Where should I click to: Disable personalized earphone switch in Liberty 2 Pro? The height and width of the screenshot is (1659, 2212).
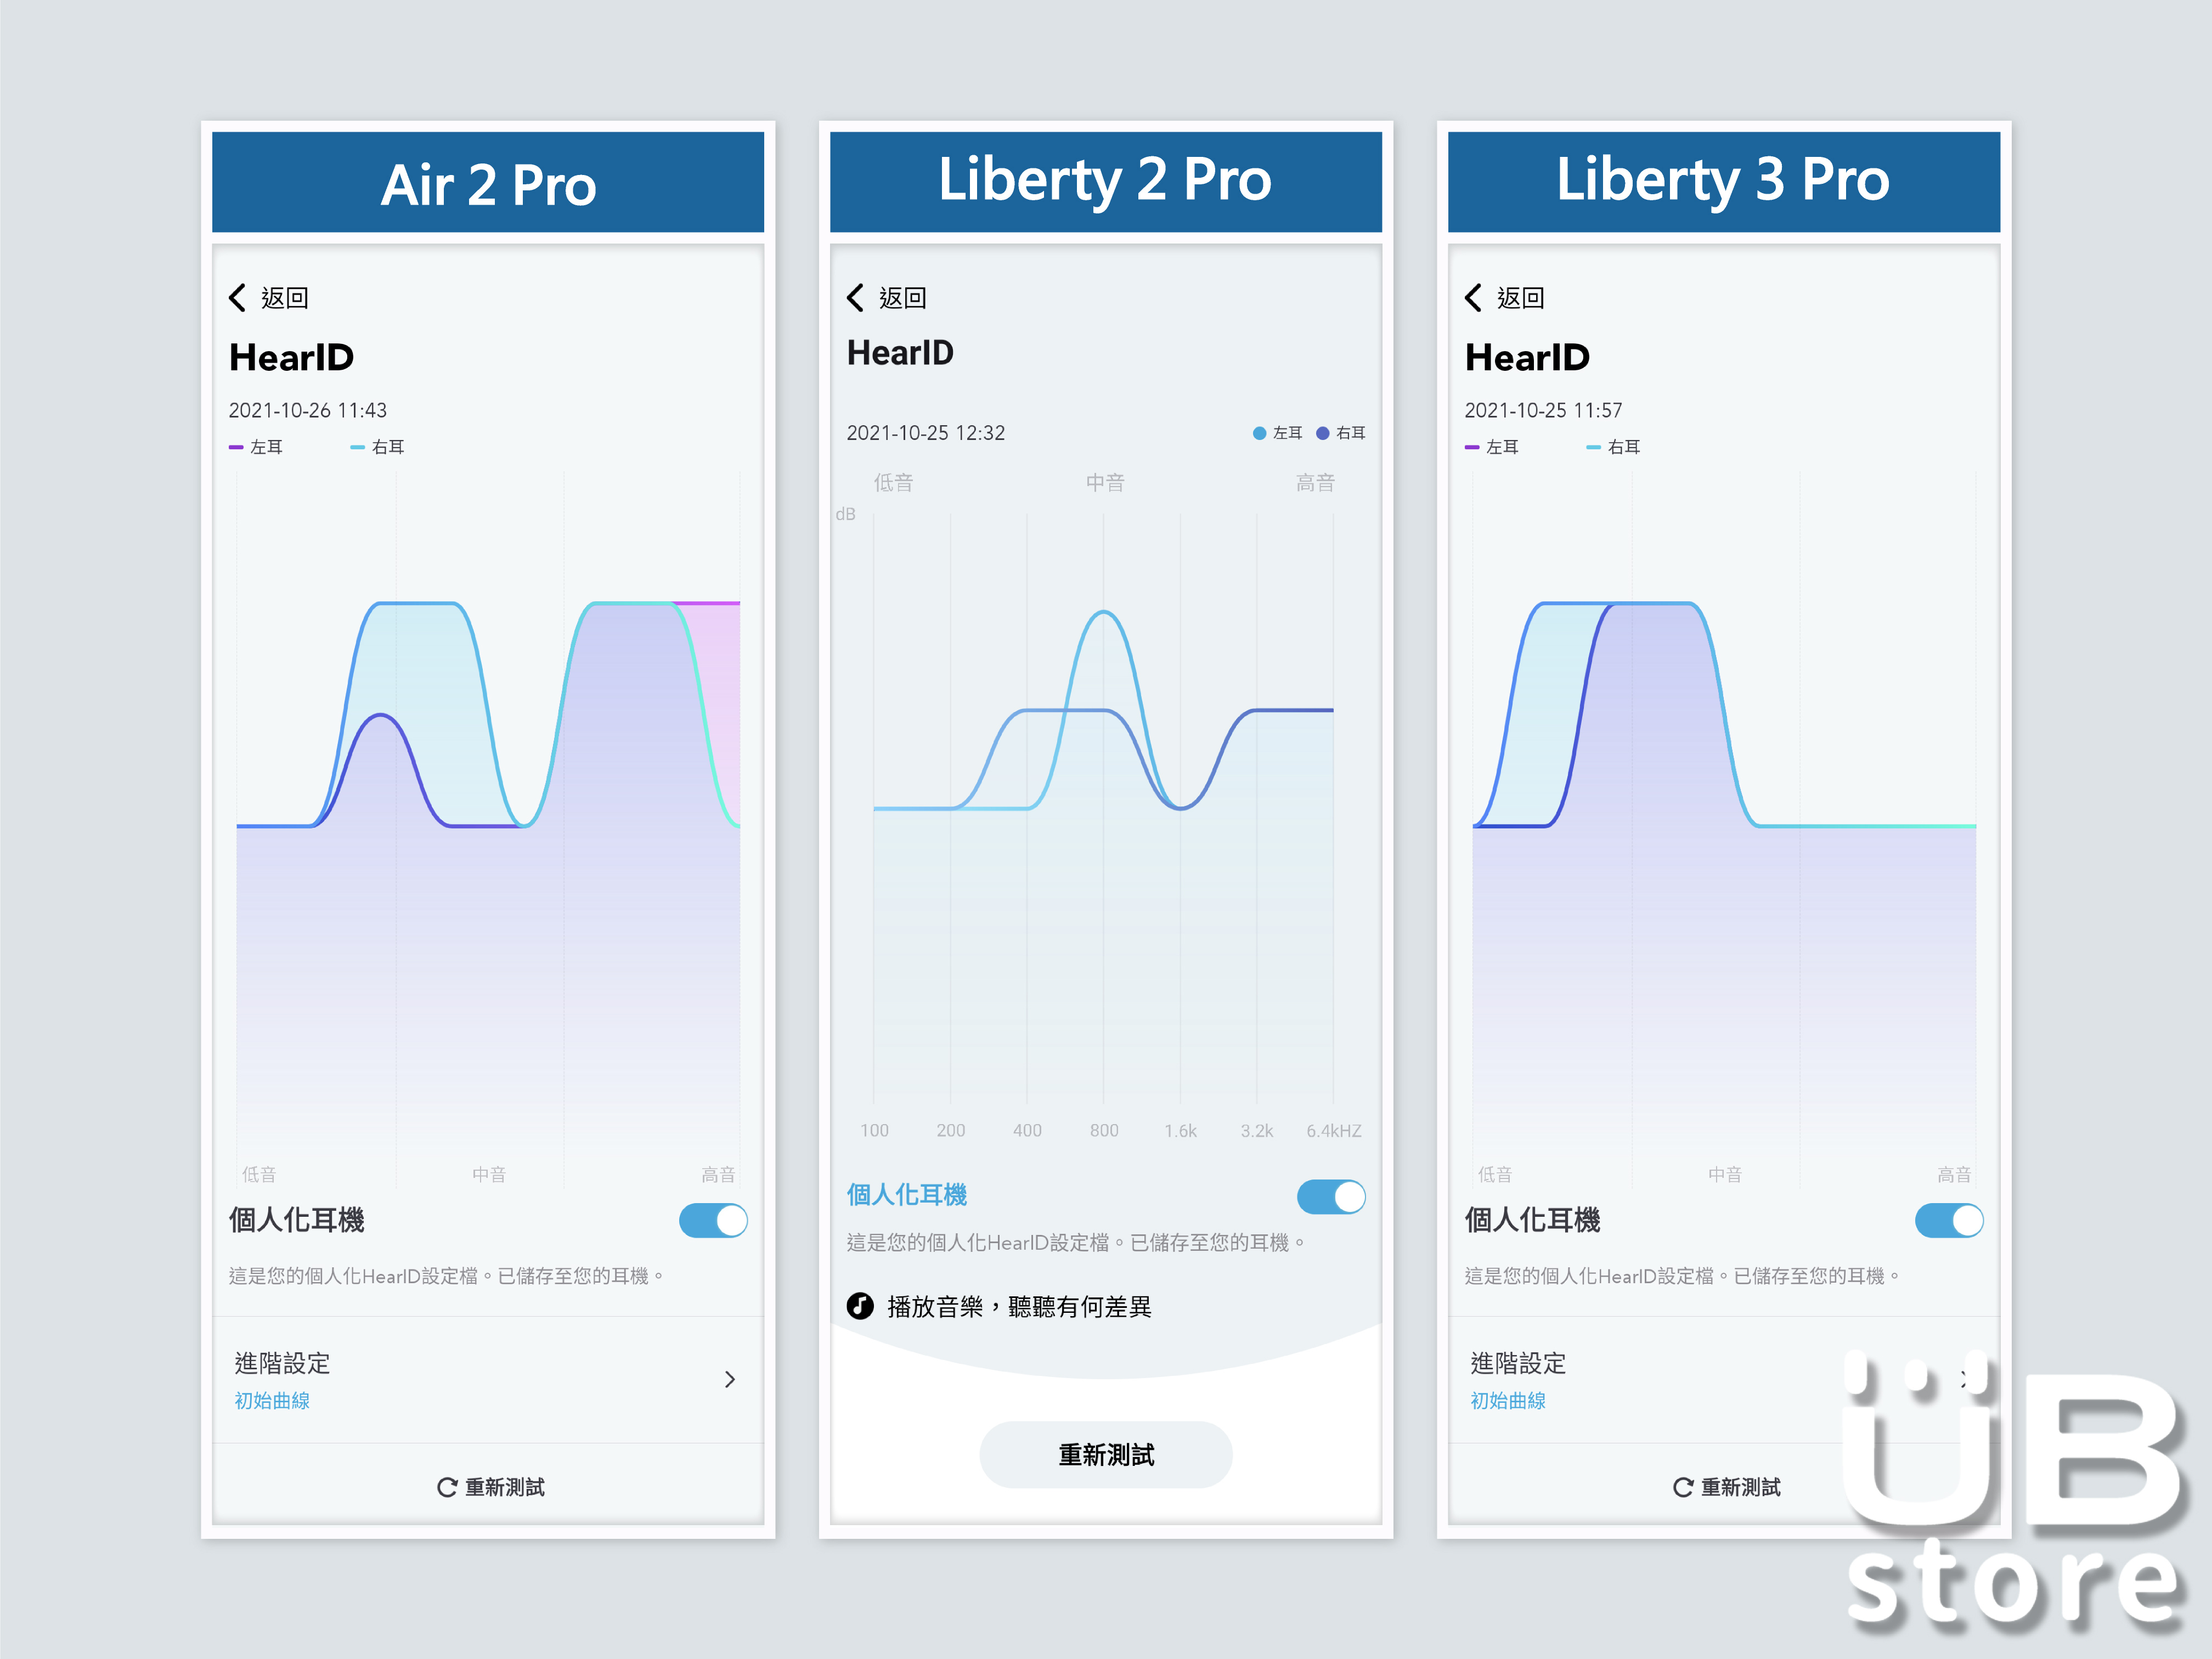(1331, 1197)
